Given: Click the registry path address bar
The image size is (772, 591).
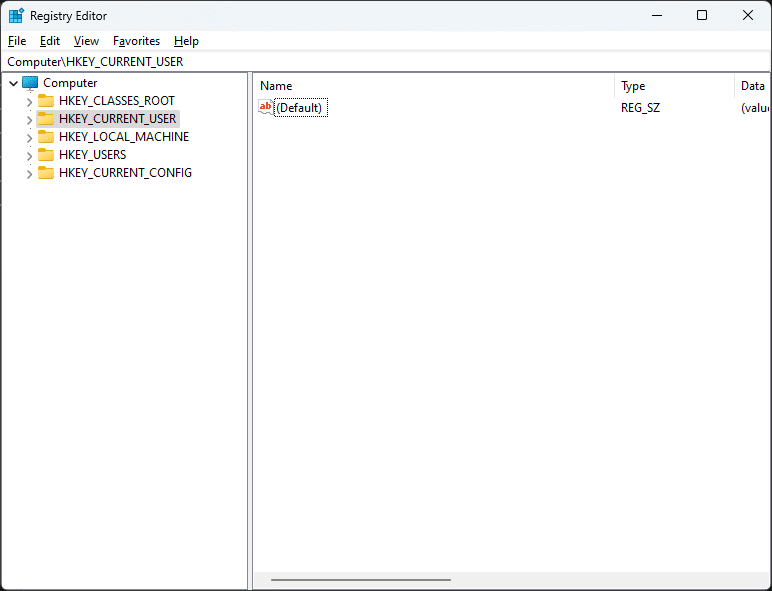Looking at the screenshot, I should click(386, 62).
